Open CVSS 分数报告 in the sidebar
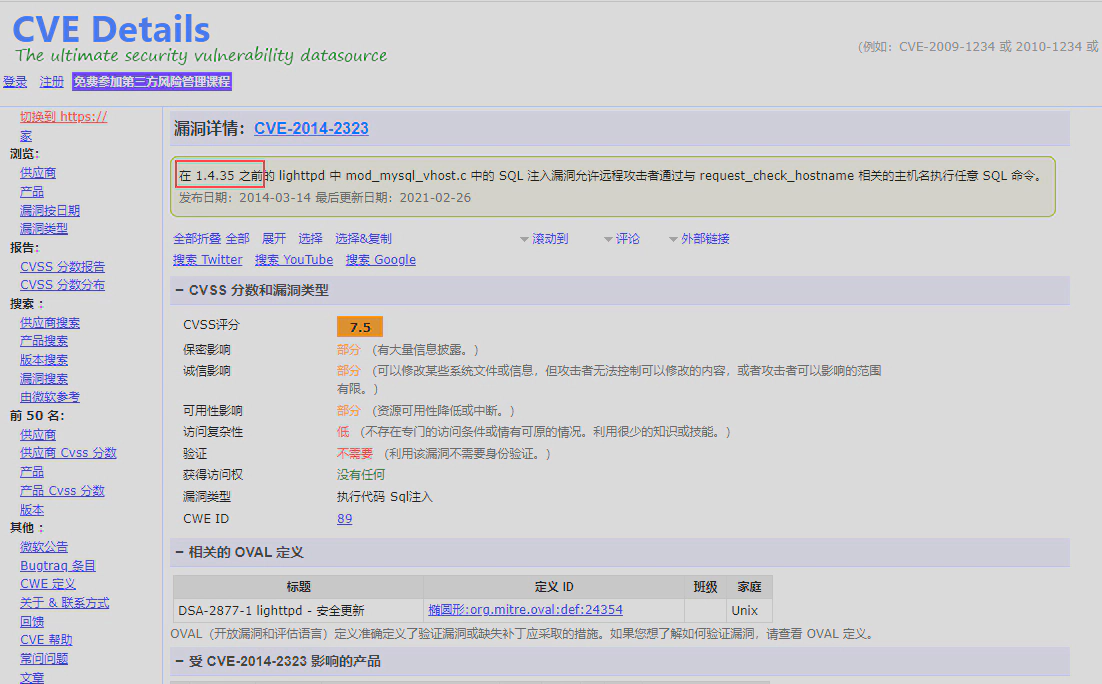This screenshot has height=684, width=1102. click(62, 267)
